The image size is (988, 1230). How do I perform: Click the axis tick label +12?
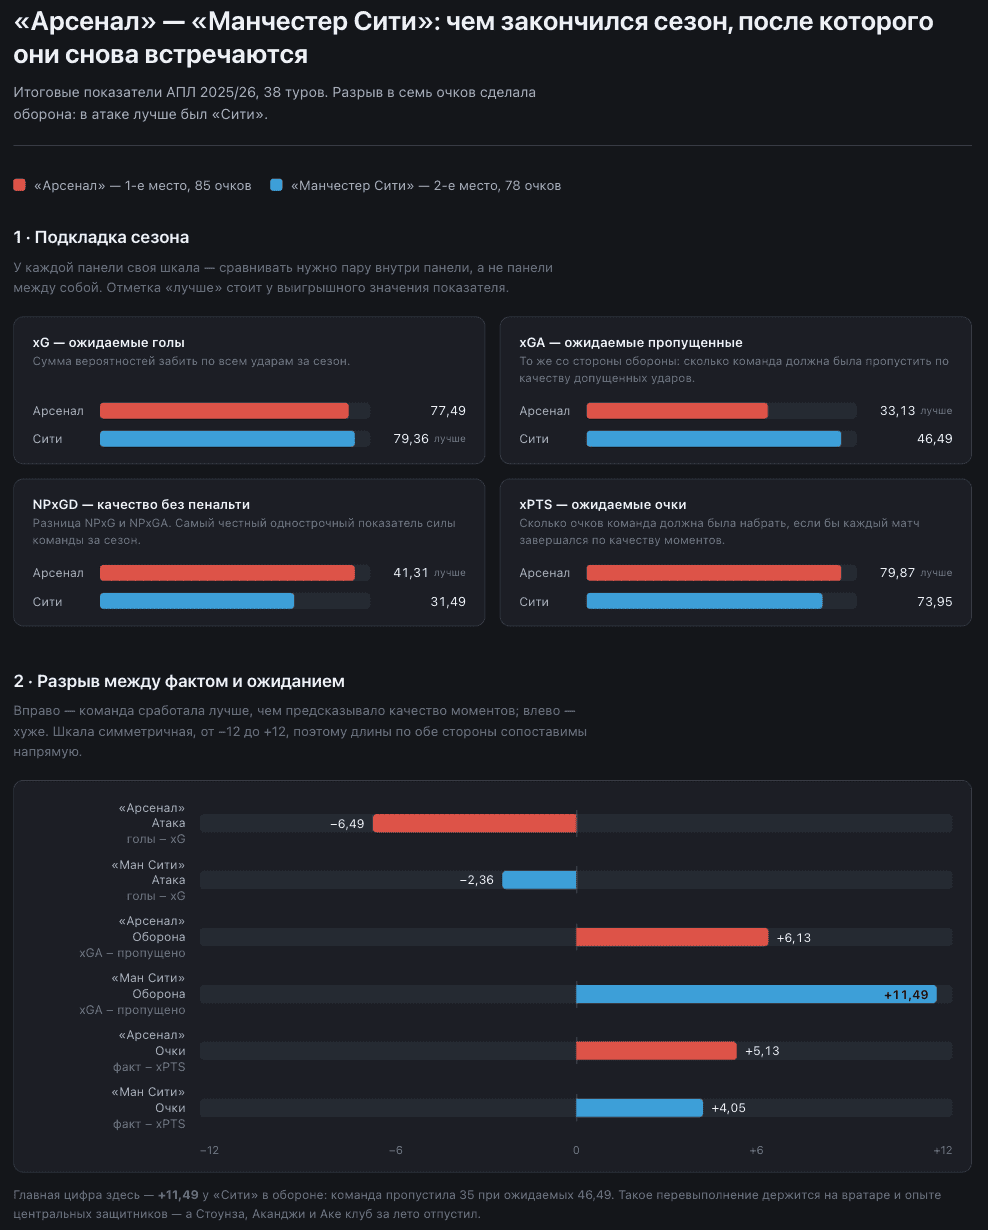(943, 1151)
